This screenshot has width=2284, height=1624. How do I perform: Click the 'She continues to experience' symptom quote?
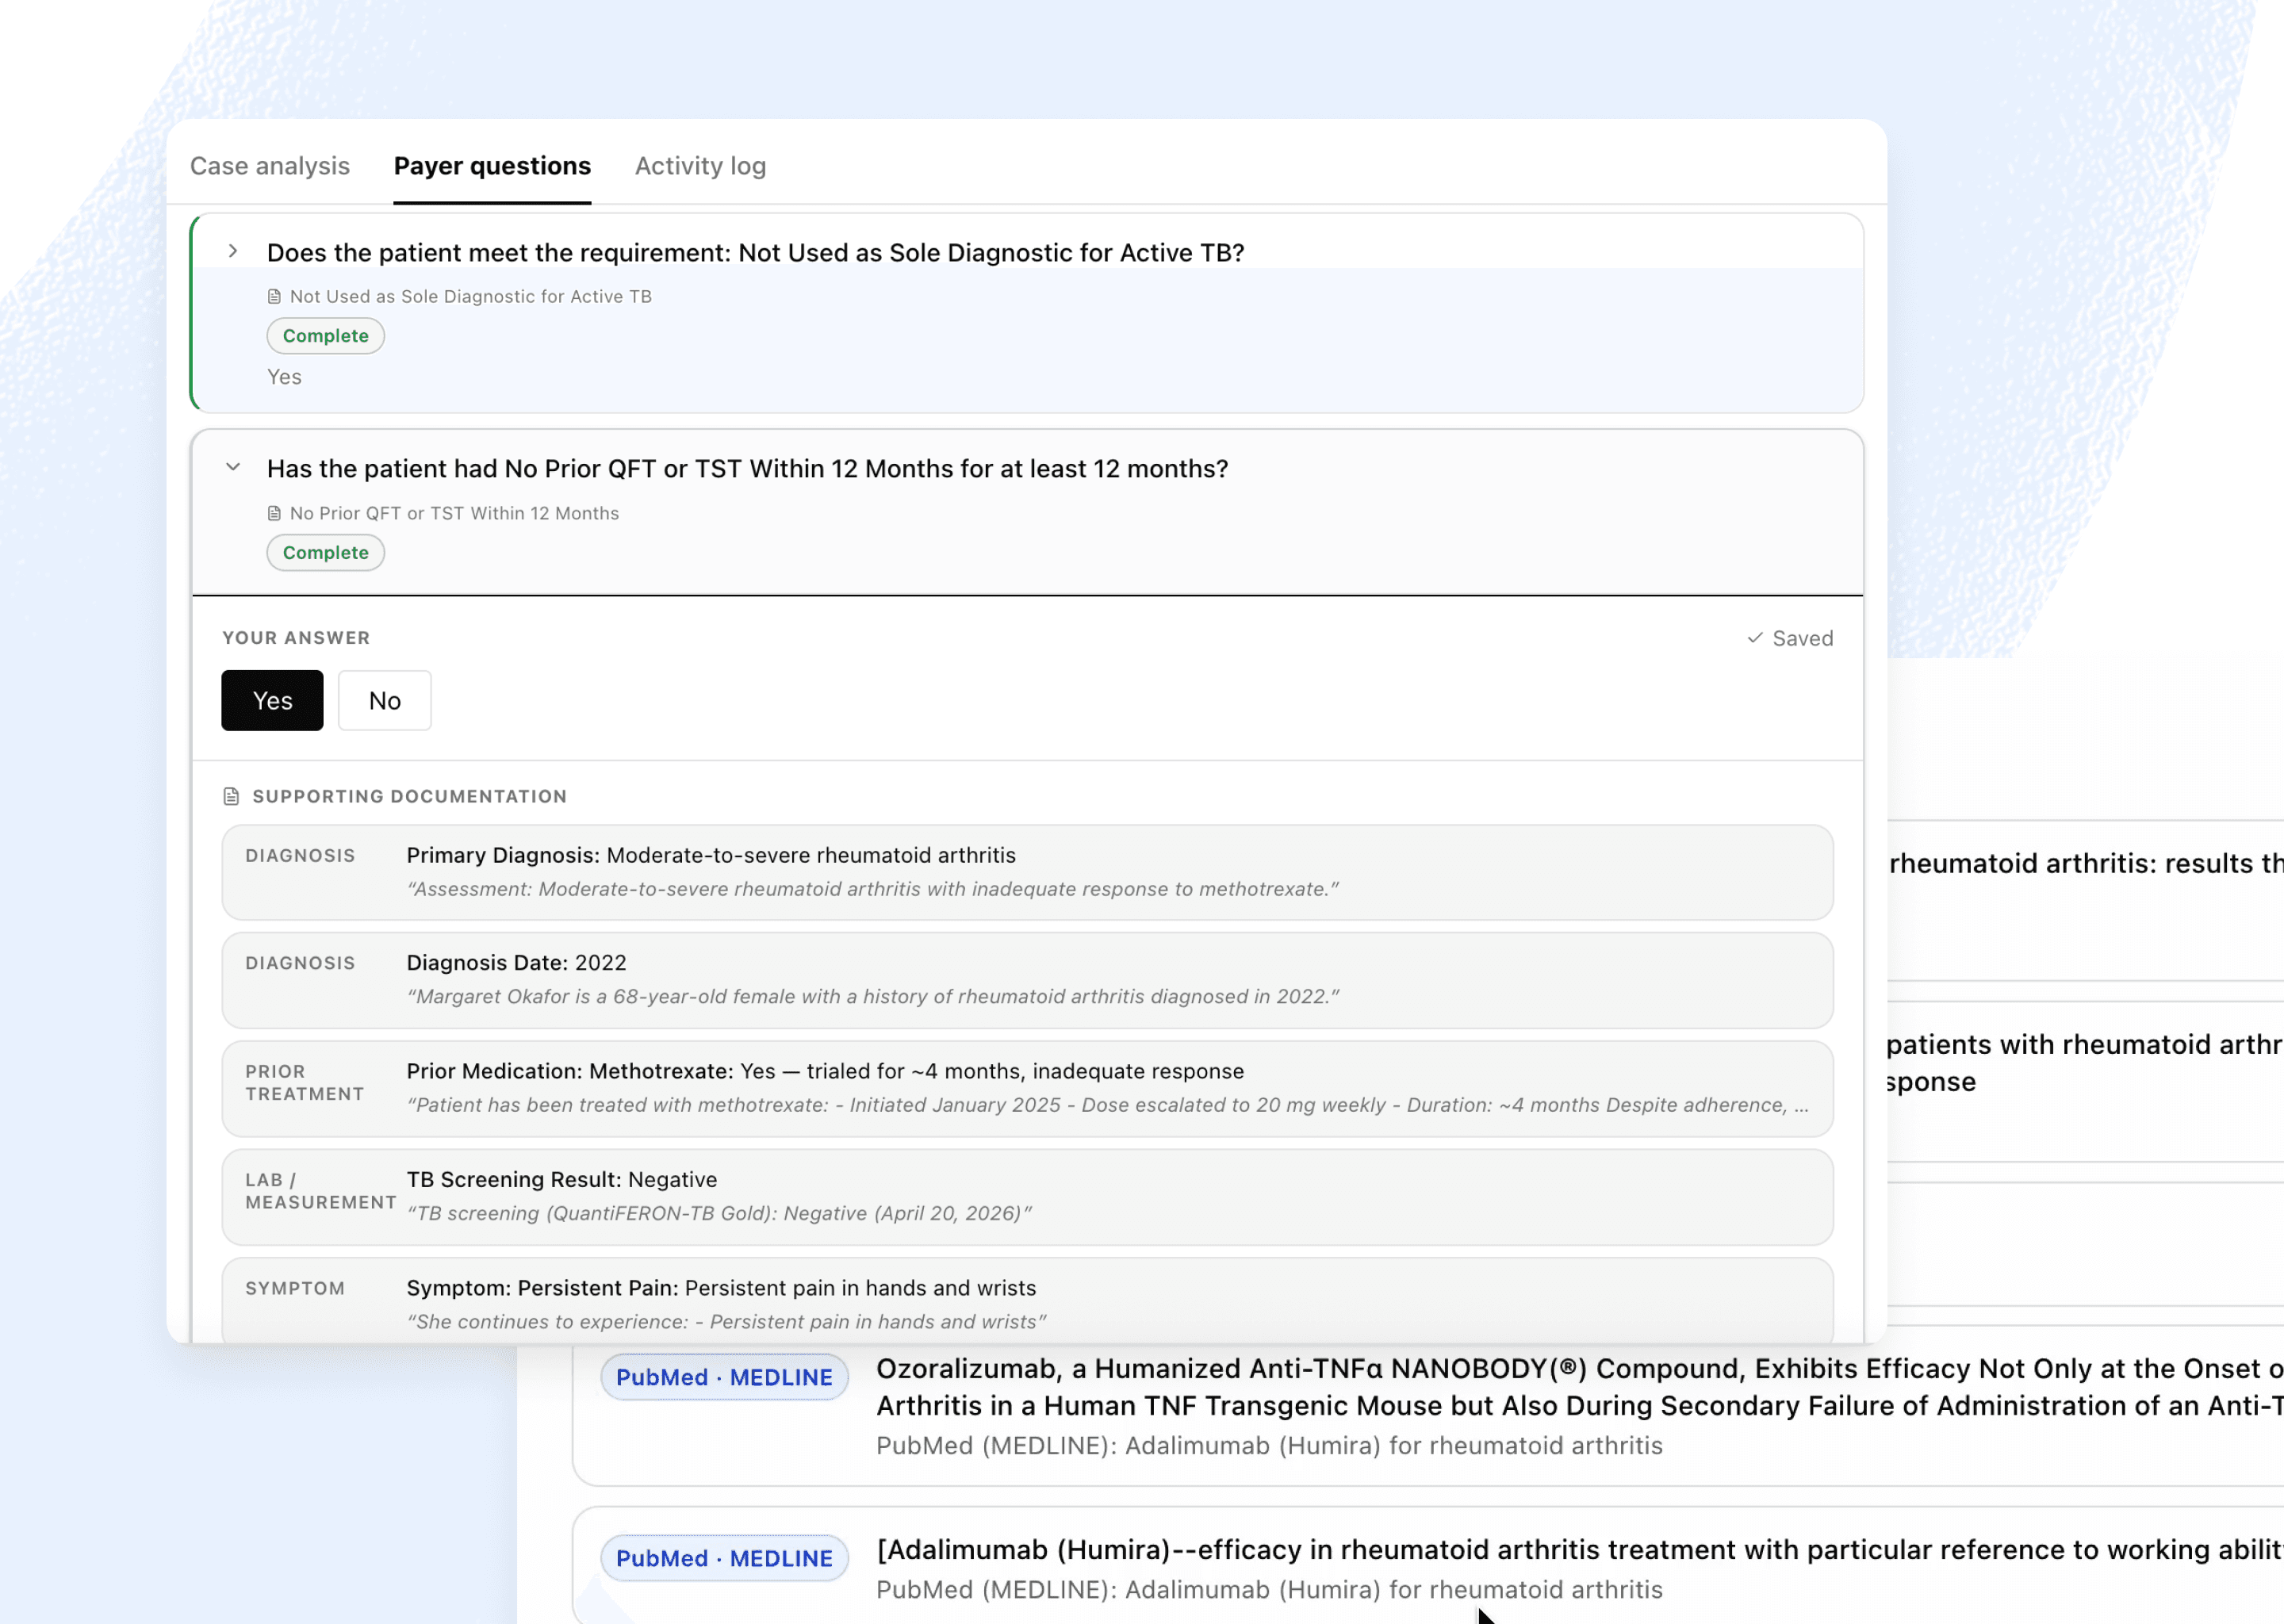click(x=726, y=1322)
